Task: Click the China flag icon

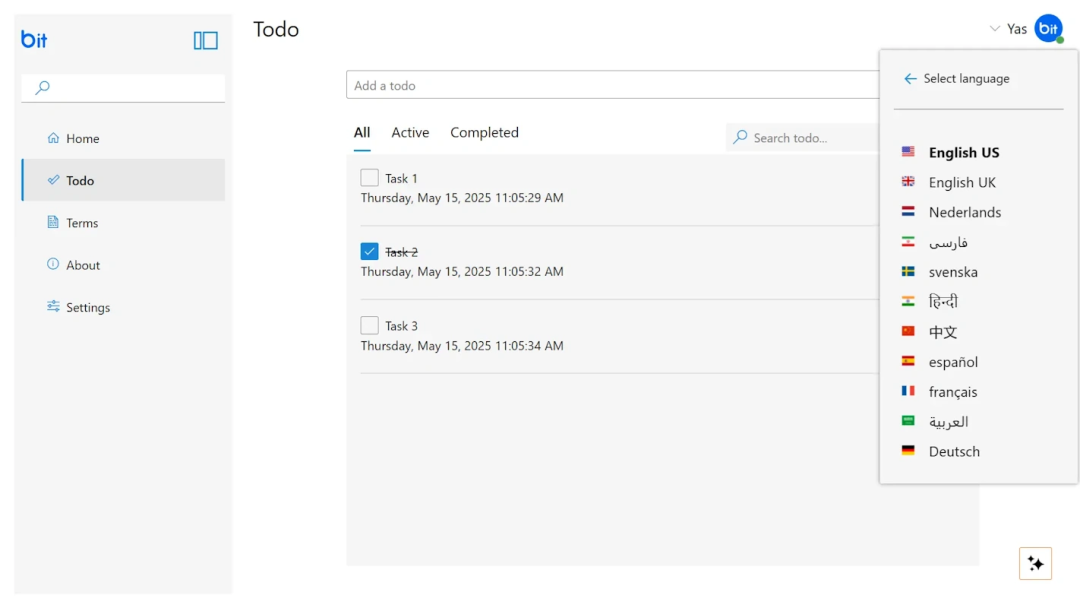Action: click(x=908, y=331)
